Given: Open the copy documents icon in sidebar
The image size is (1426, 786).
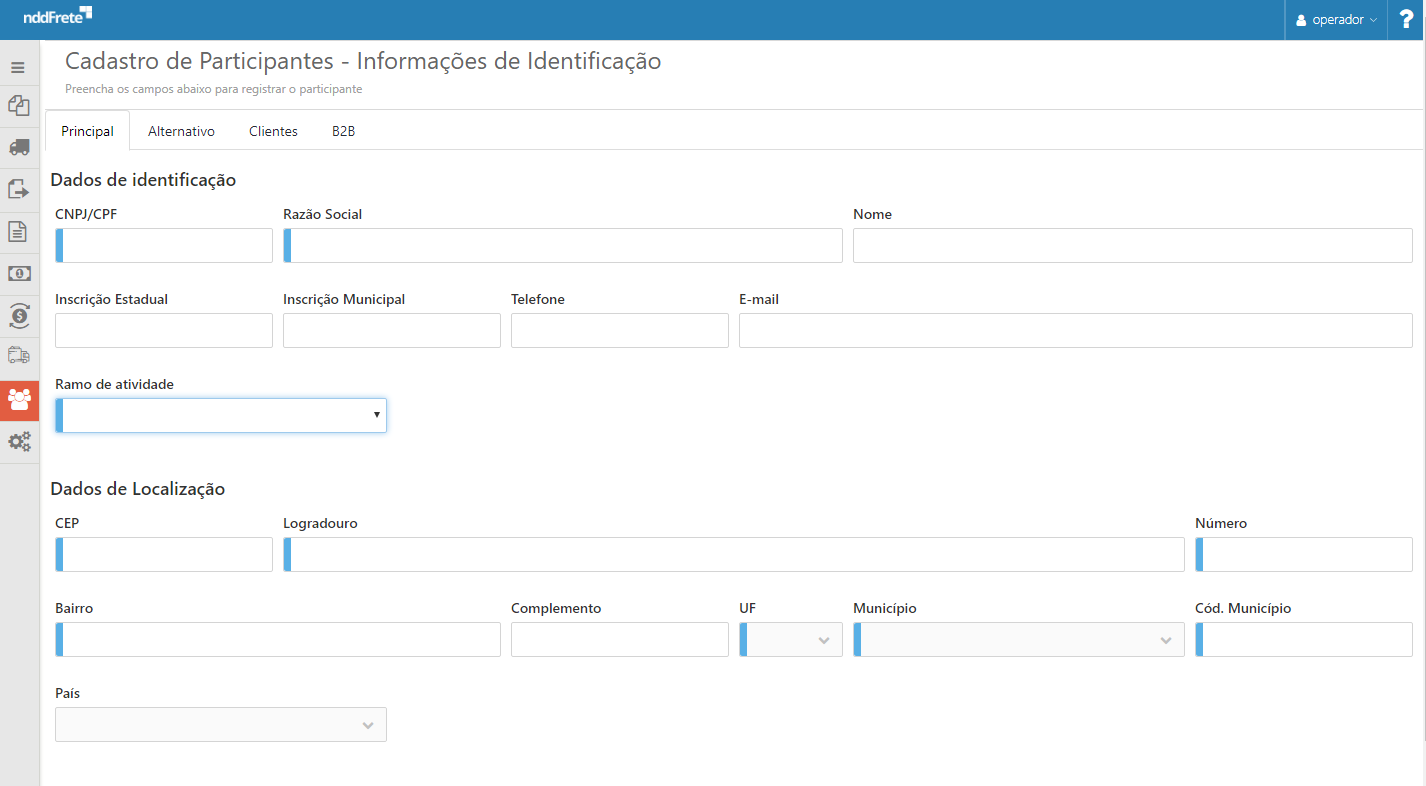Looking at the screenshot, I should tap(18, 105).
